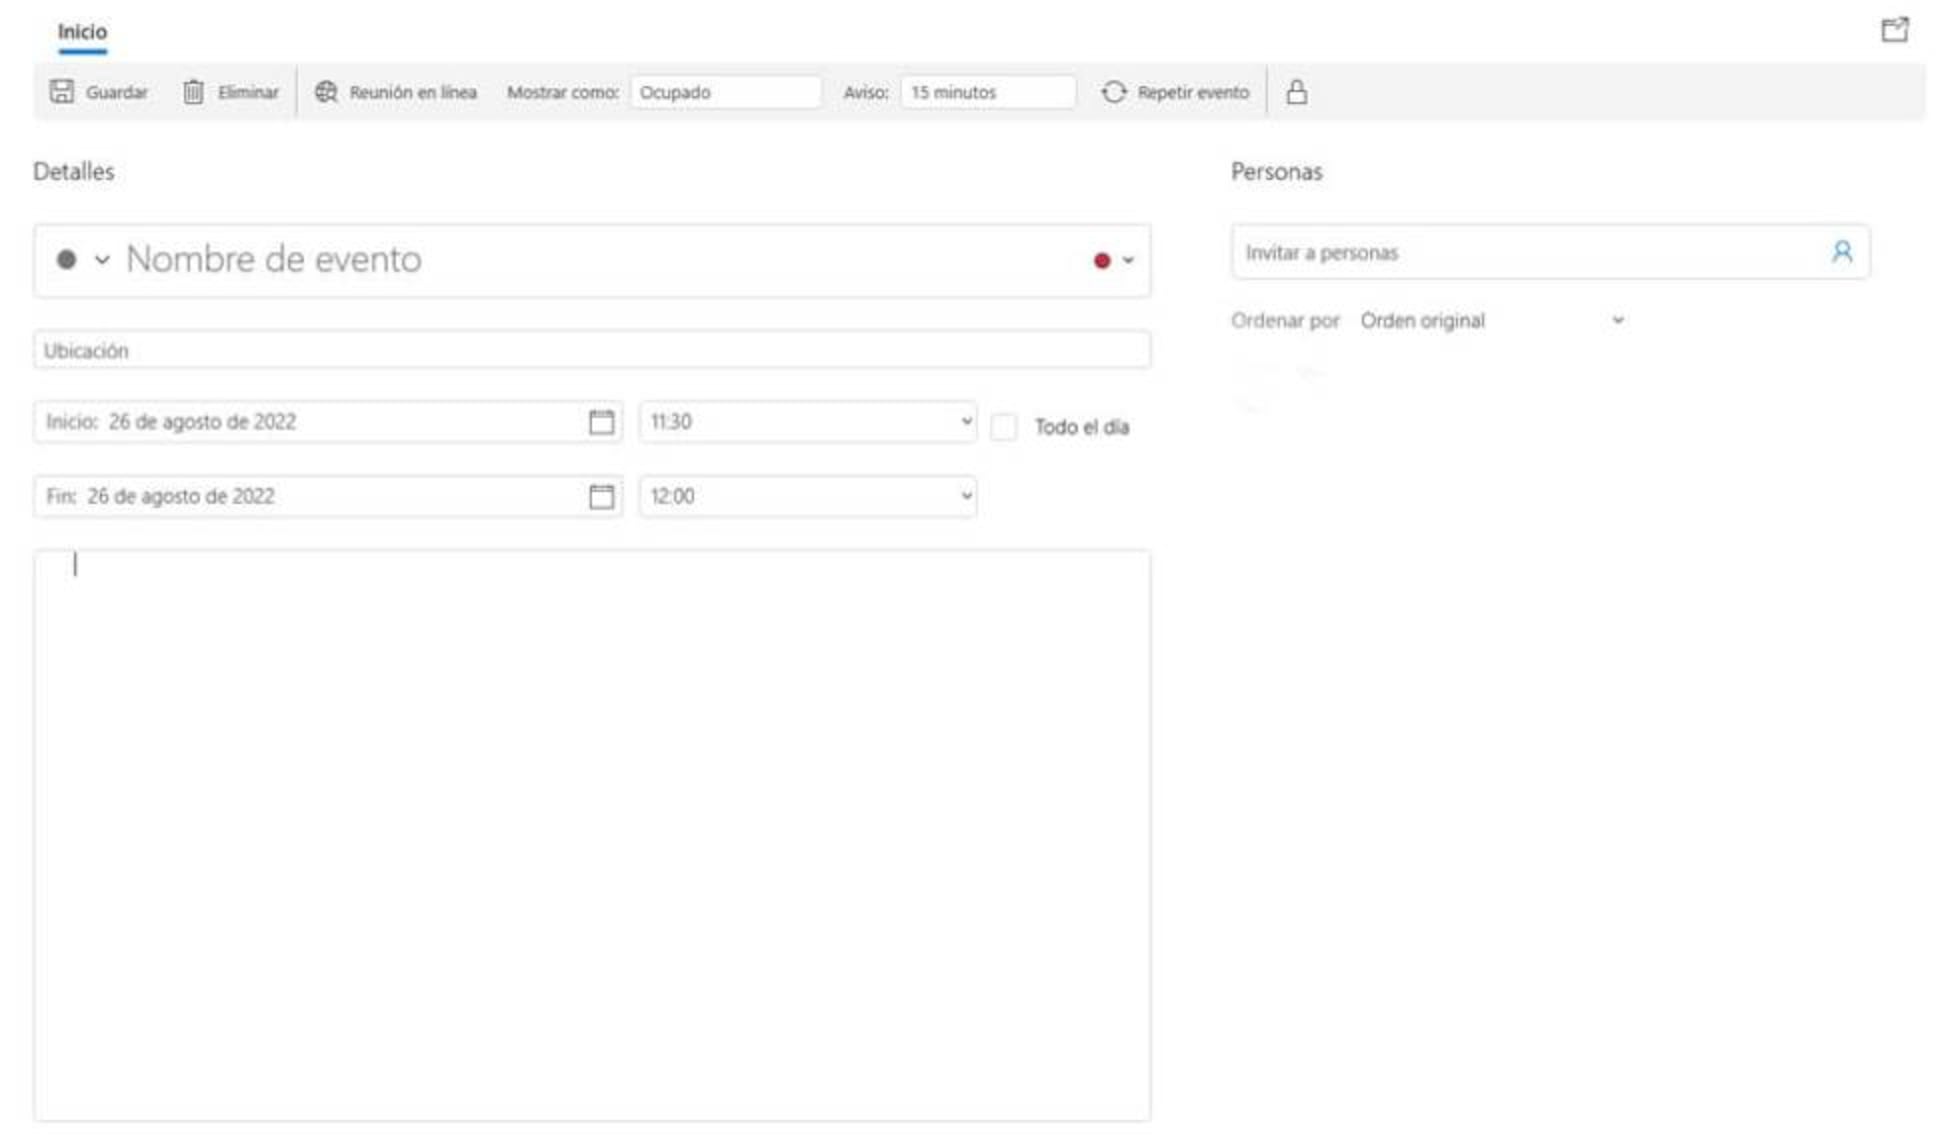1960x1142 pixels.
Task: Open the Inicio date calendar picker icon
Action: click(601, 422)
